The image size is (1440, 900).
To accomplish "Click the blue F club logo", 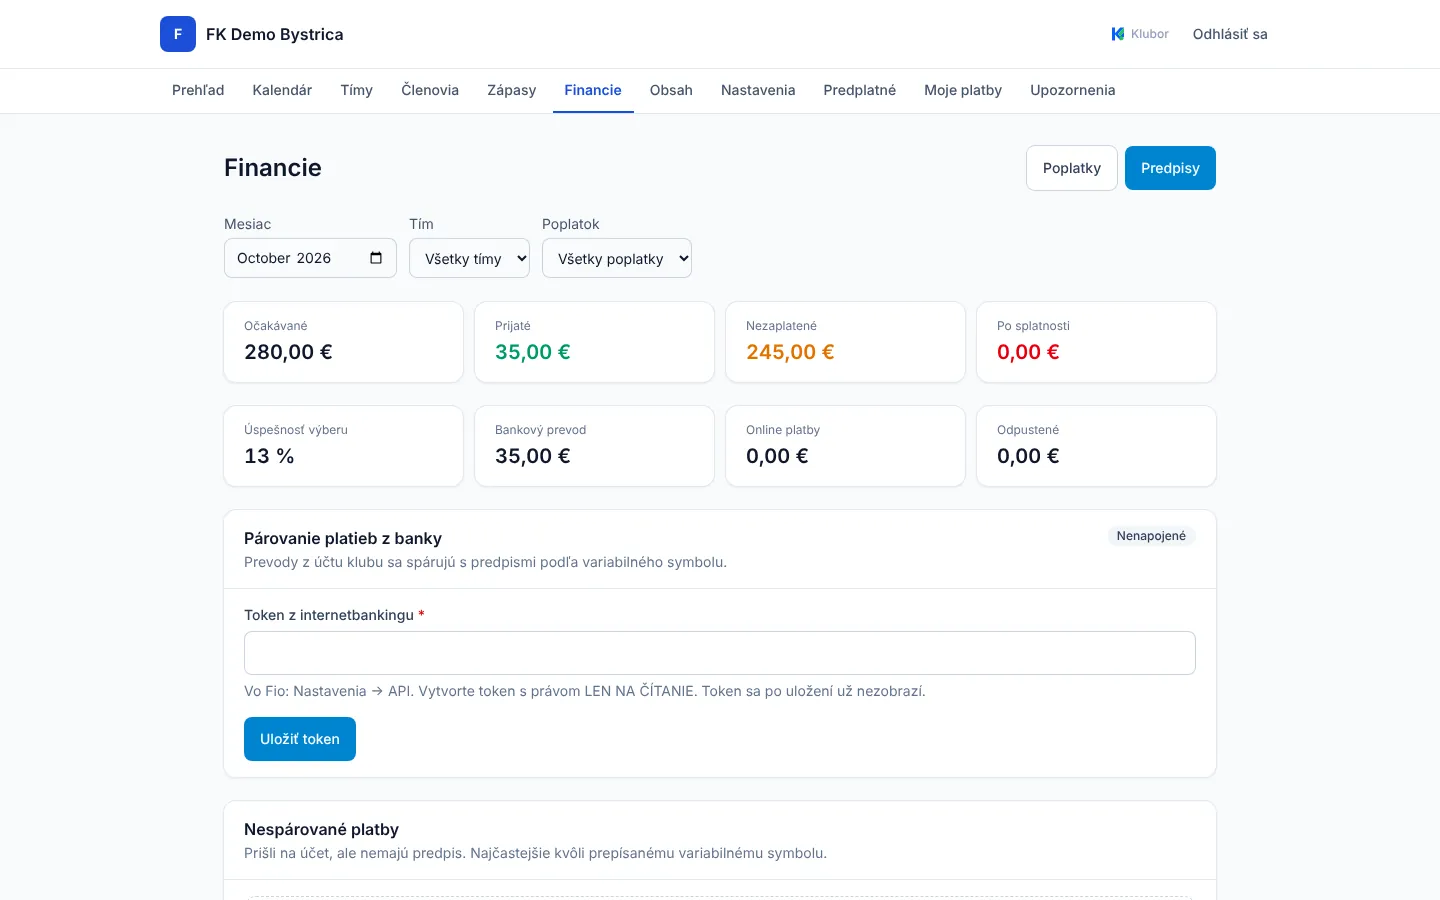I will 178,34.
